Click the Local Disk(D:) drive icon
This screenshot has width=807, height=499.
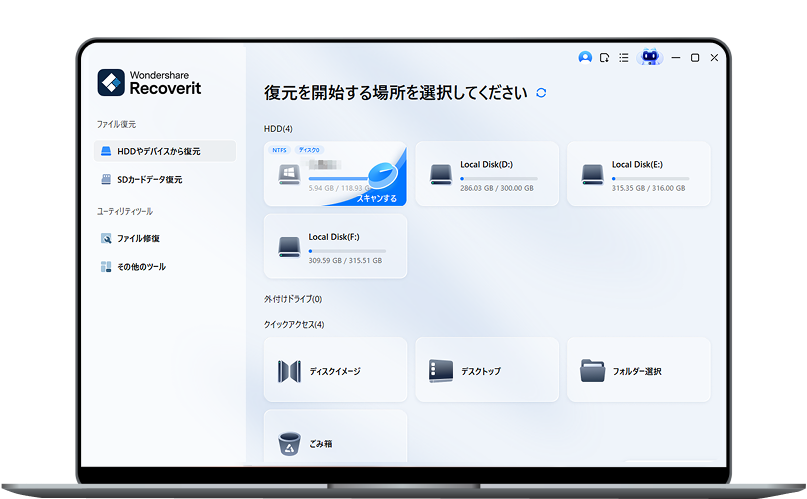pyautogui.click(x=441, y=175)
